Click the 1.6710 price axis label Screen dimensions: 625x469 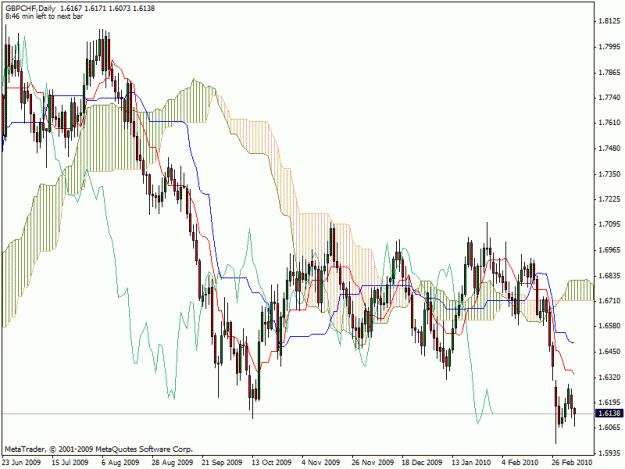coord(610,300)
